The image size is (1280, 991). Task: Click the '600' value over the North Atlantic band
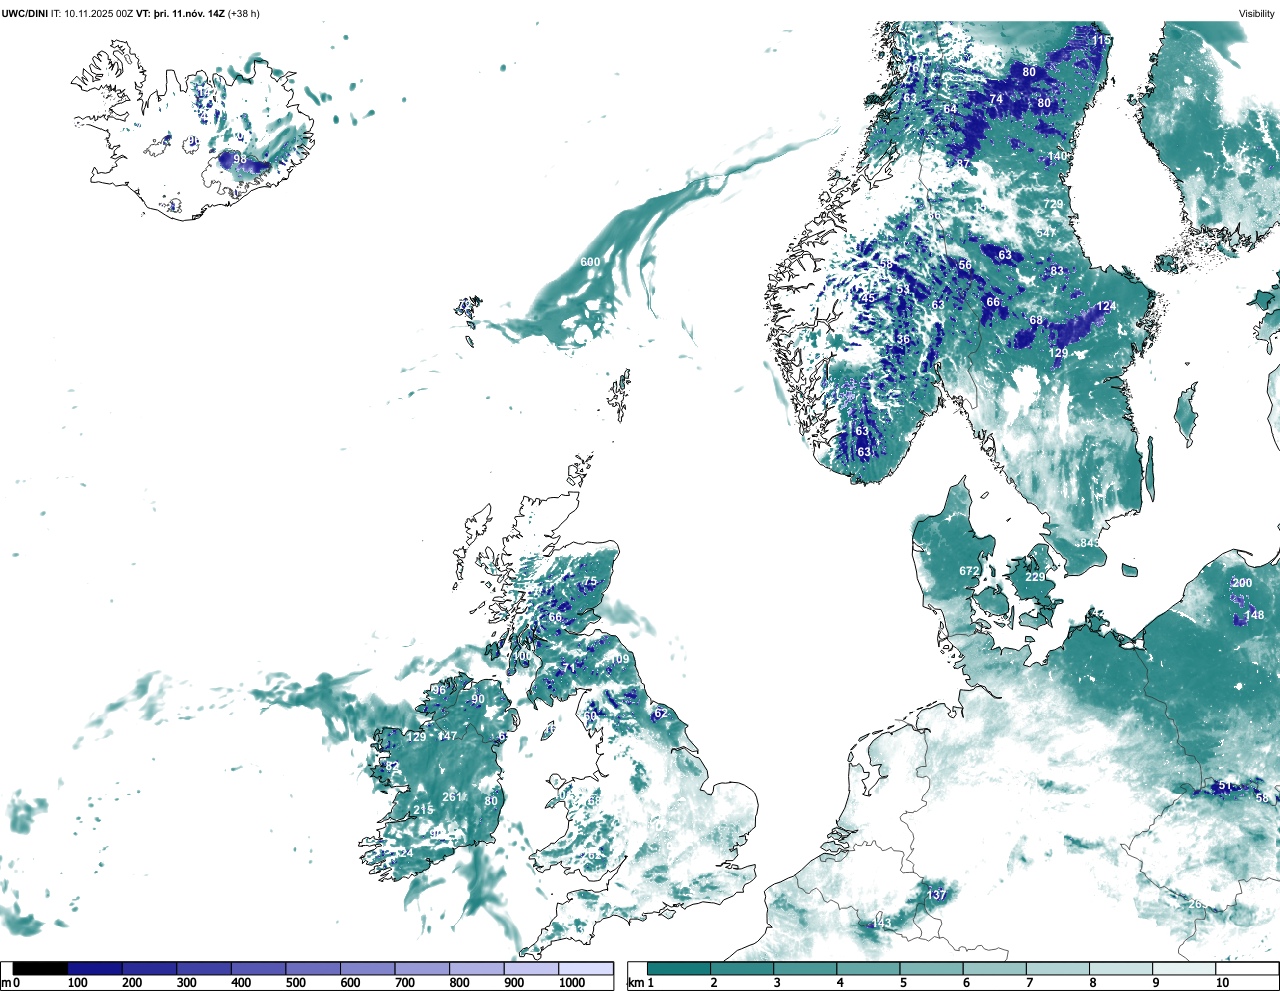[x=590, y=263]
